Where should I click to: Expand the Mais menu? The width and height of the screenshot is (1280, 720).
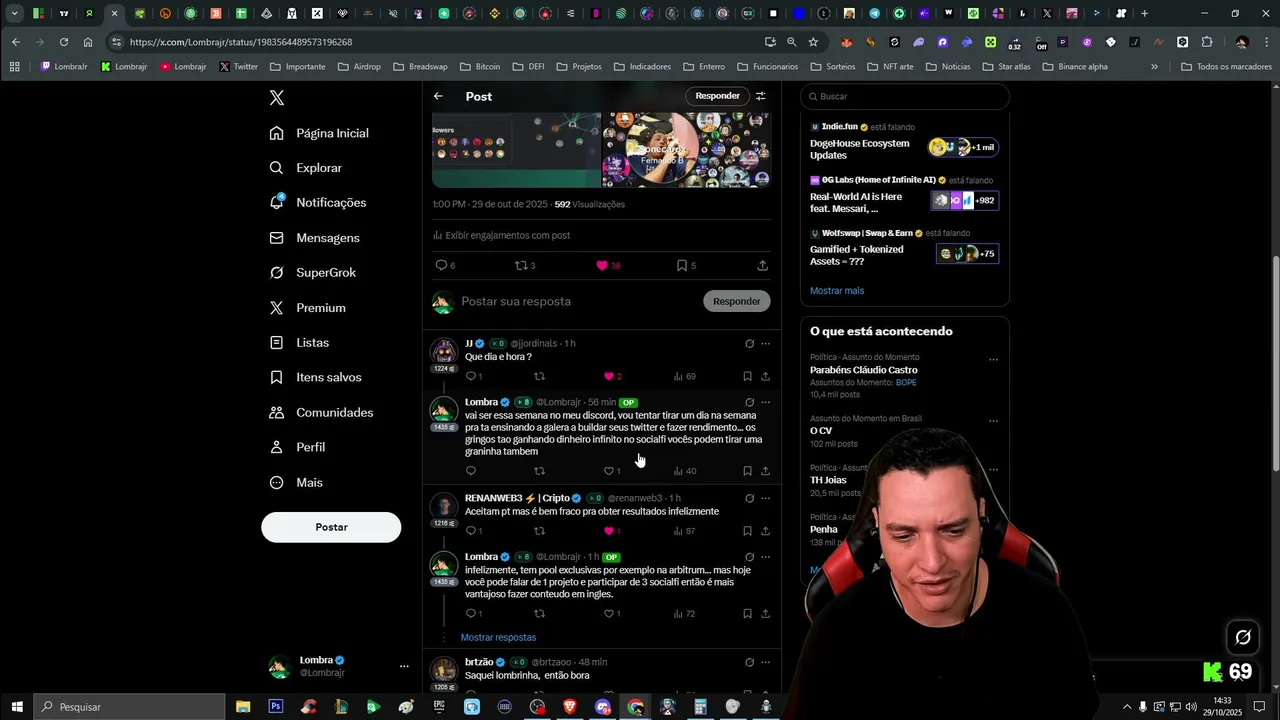[296, 482]
